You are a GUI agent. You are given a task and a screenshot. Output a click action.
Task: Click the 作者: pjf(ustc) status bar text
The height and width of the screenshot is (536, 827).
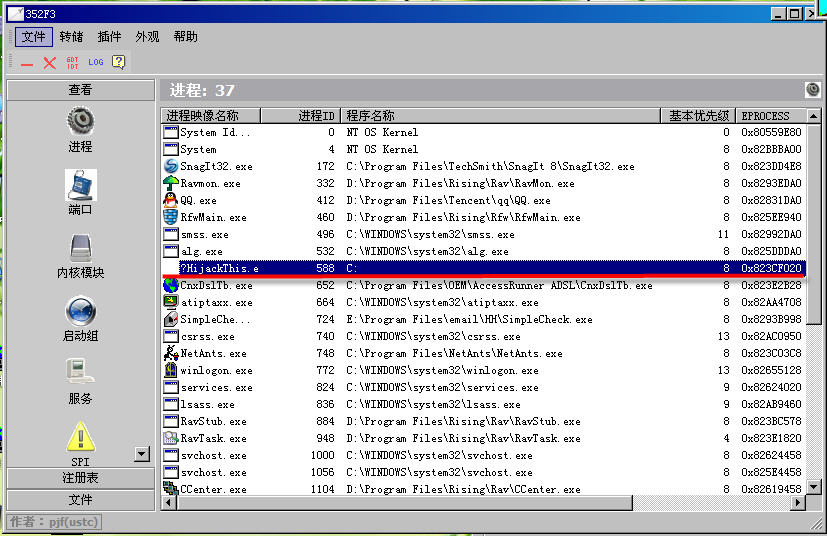pyautogui.click(x=54, y=522)
